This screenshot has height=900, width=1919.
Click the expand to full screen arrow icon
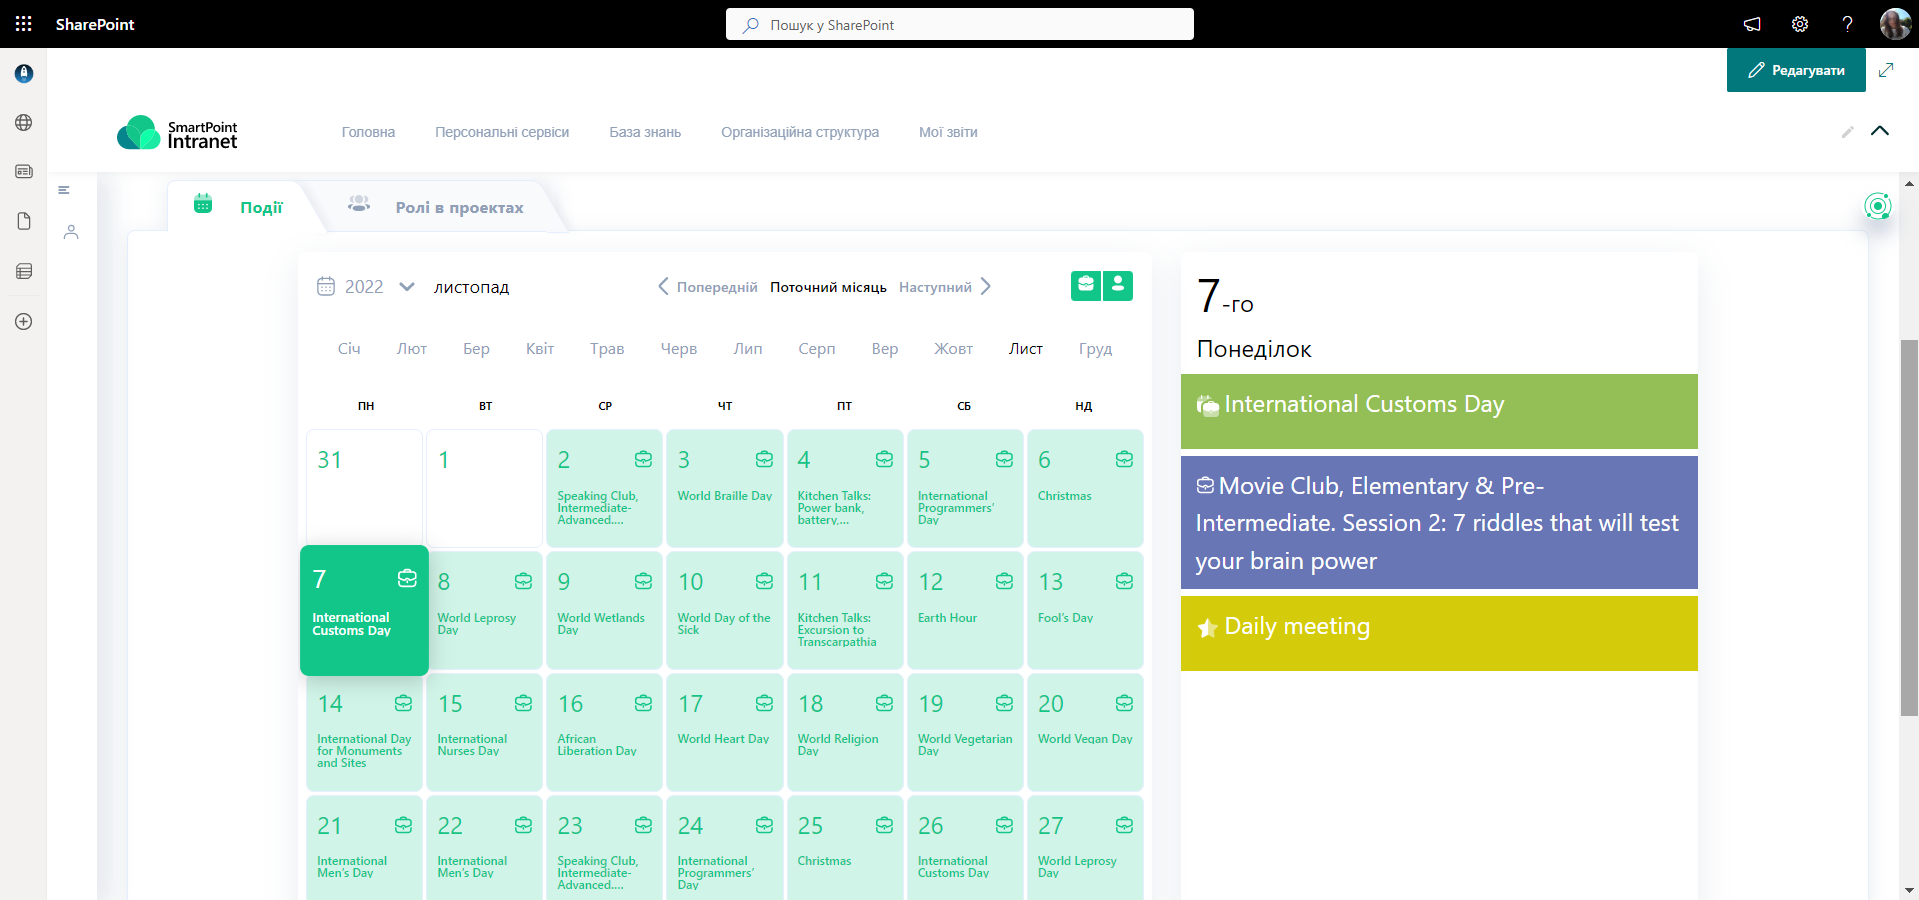(1886, 70)
